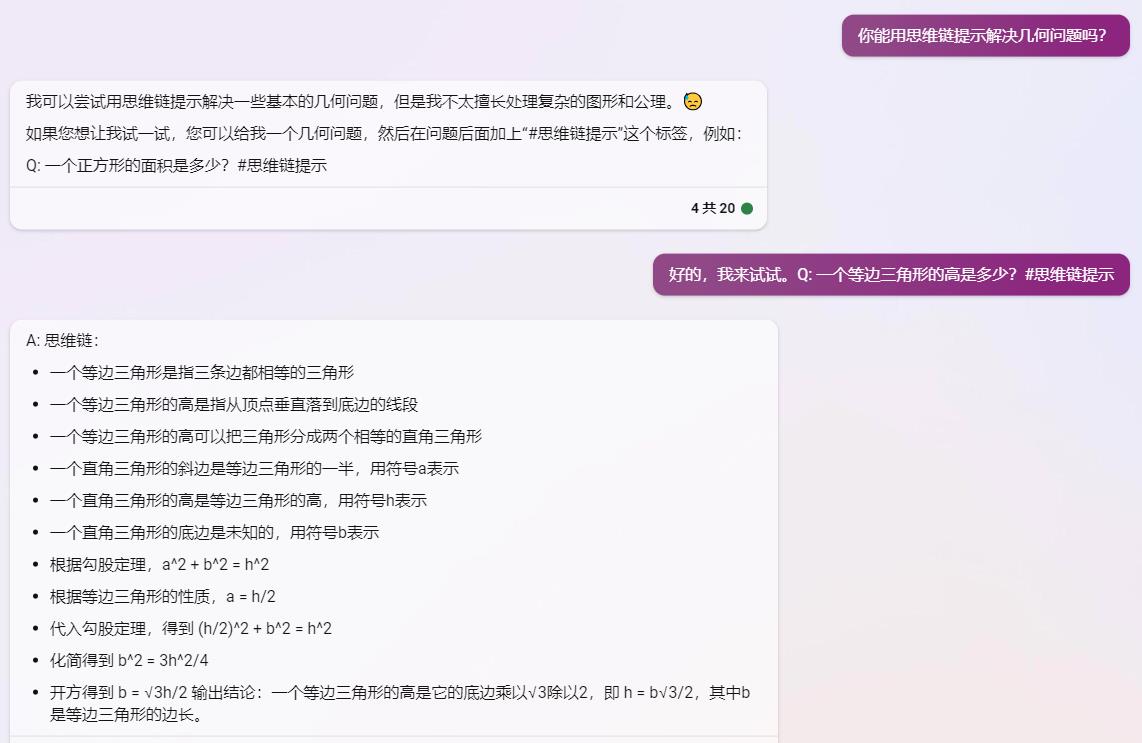Click the bullet with (h/2)^2 + b^2 = h^2
The height and width of the screenshot is (743, 1142).
click(191, 629)
